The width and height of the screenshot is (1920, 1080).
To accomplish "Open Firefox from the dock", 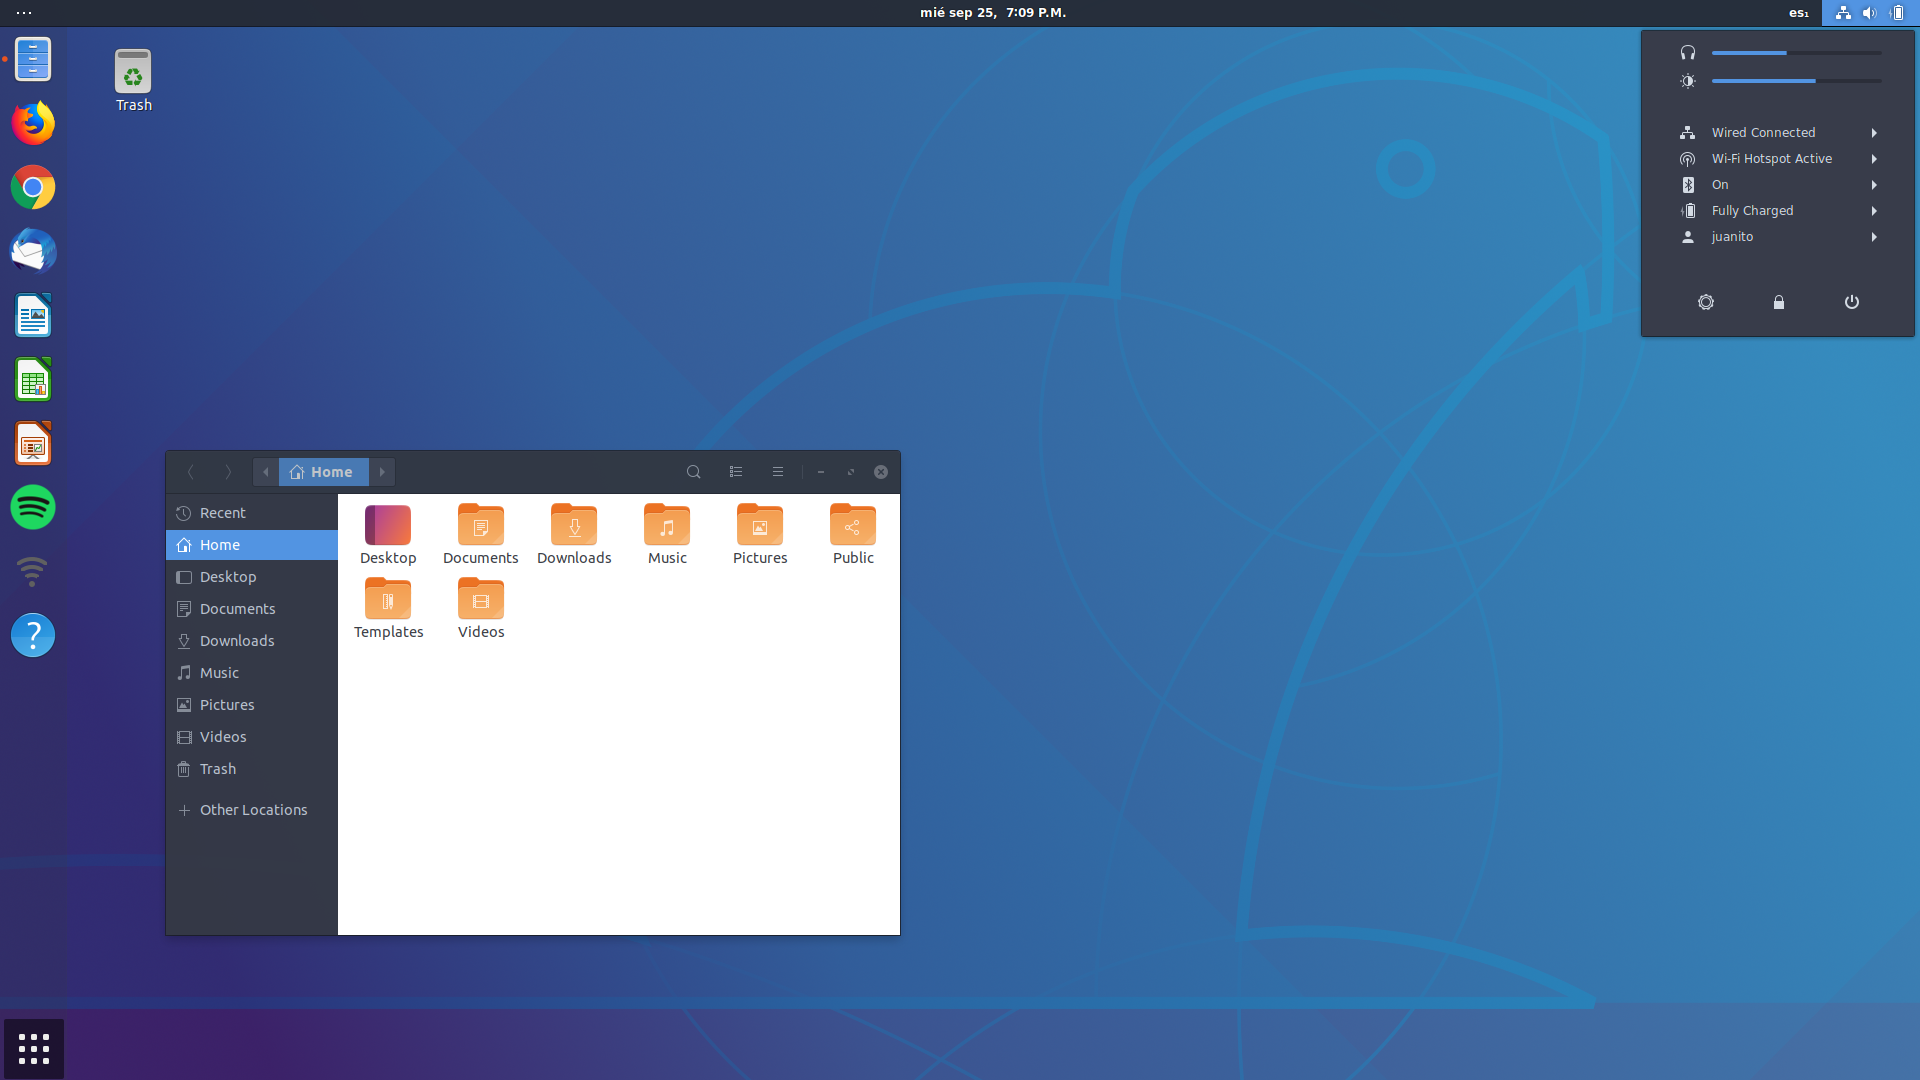I will [x=33, y=123].
